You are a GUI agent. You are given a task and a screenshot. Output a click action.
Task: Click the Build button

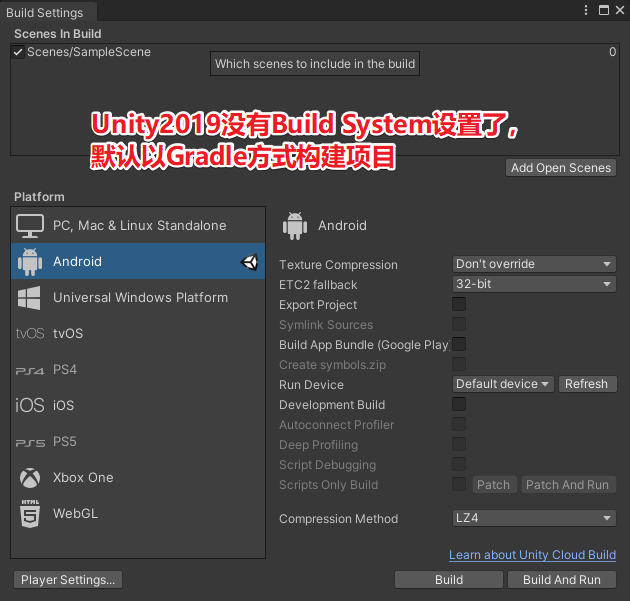pos(449,580)
